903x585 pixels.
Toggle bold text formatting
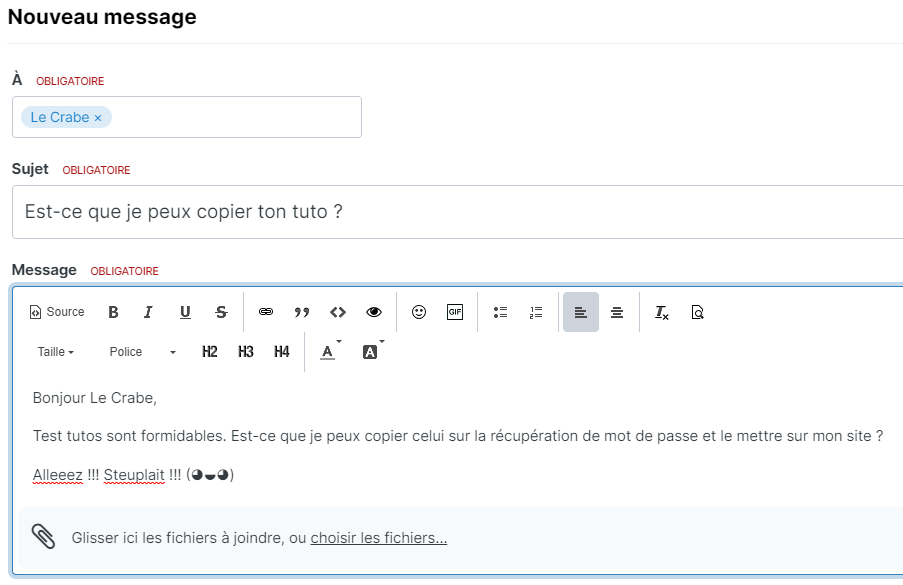click(113, 312)
